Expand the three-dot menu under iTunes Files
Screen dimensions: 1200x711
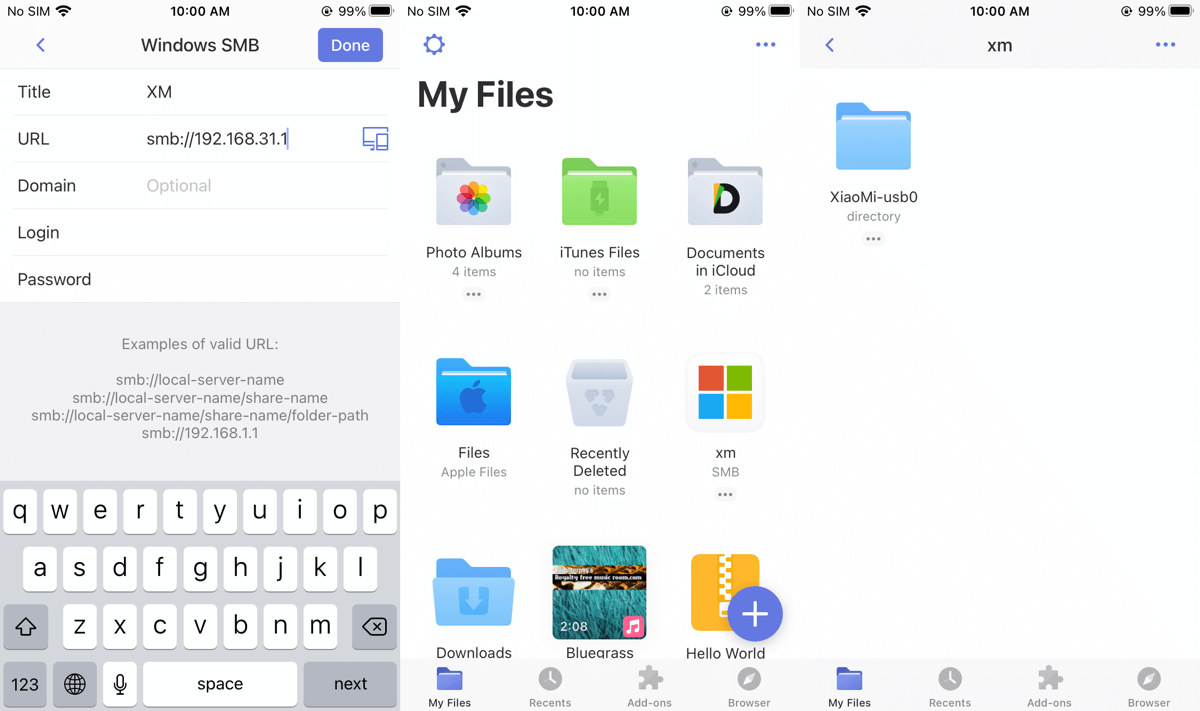click(x=599, y=294)
